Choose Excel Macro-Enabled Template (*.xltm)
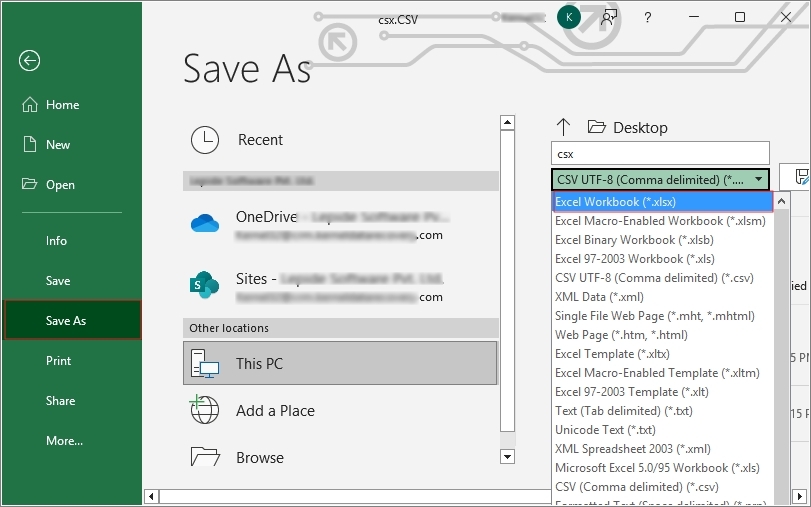 click(663, 373)
